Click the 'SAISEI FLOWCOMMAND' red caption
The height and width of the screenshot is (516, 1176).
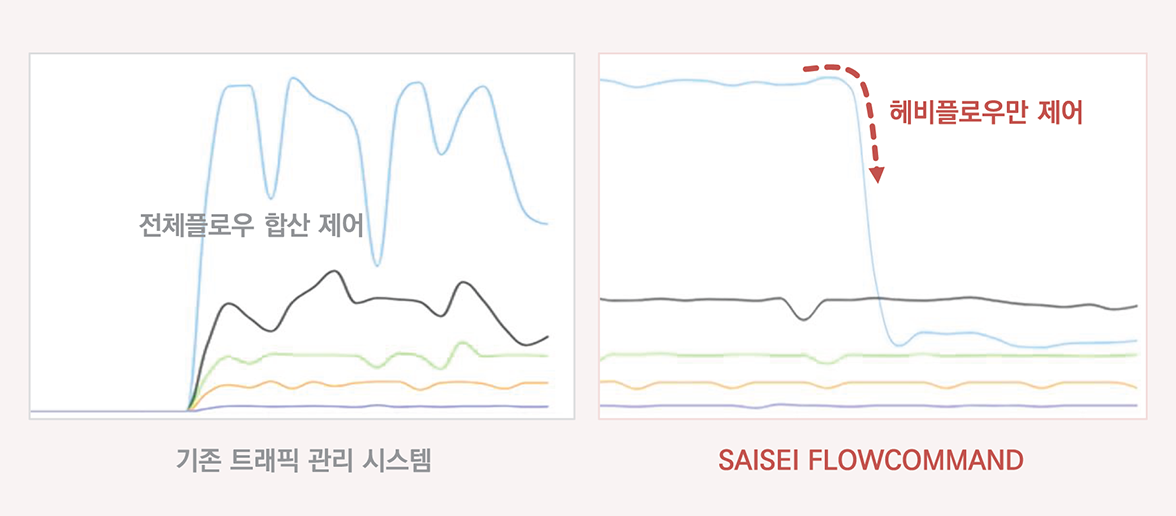pyautogui.click(x=871, y=460)
